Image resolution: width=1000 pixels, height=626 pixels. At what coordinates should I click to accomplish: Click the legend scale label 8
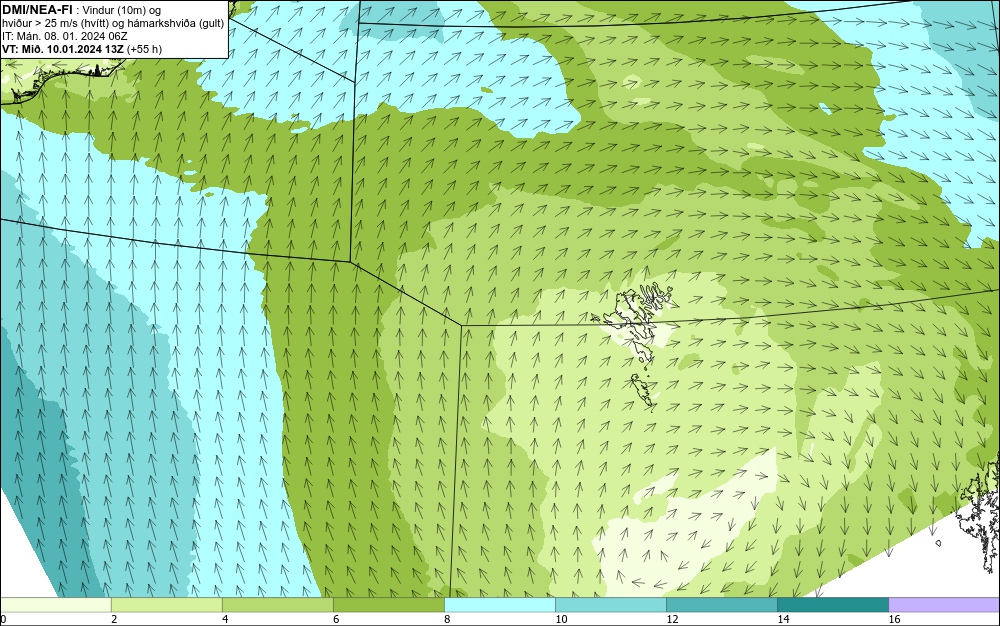click(x=447, y=619)
